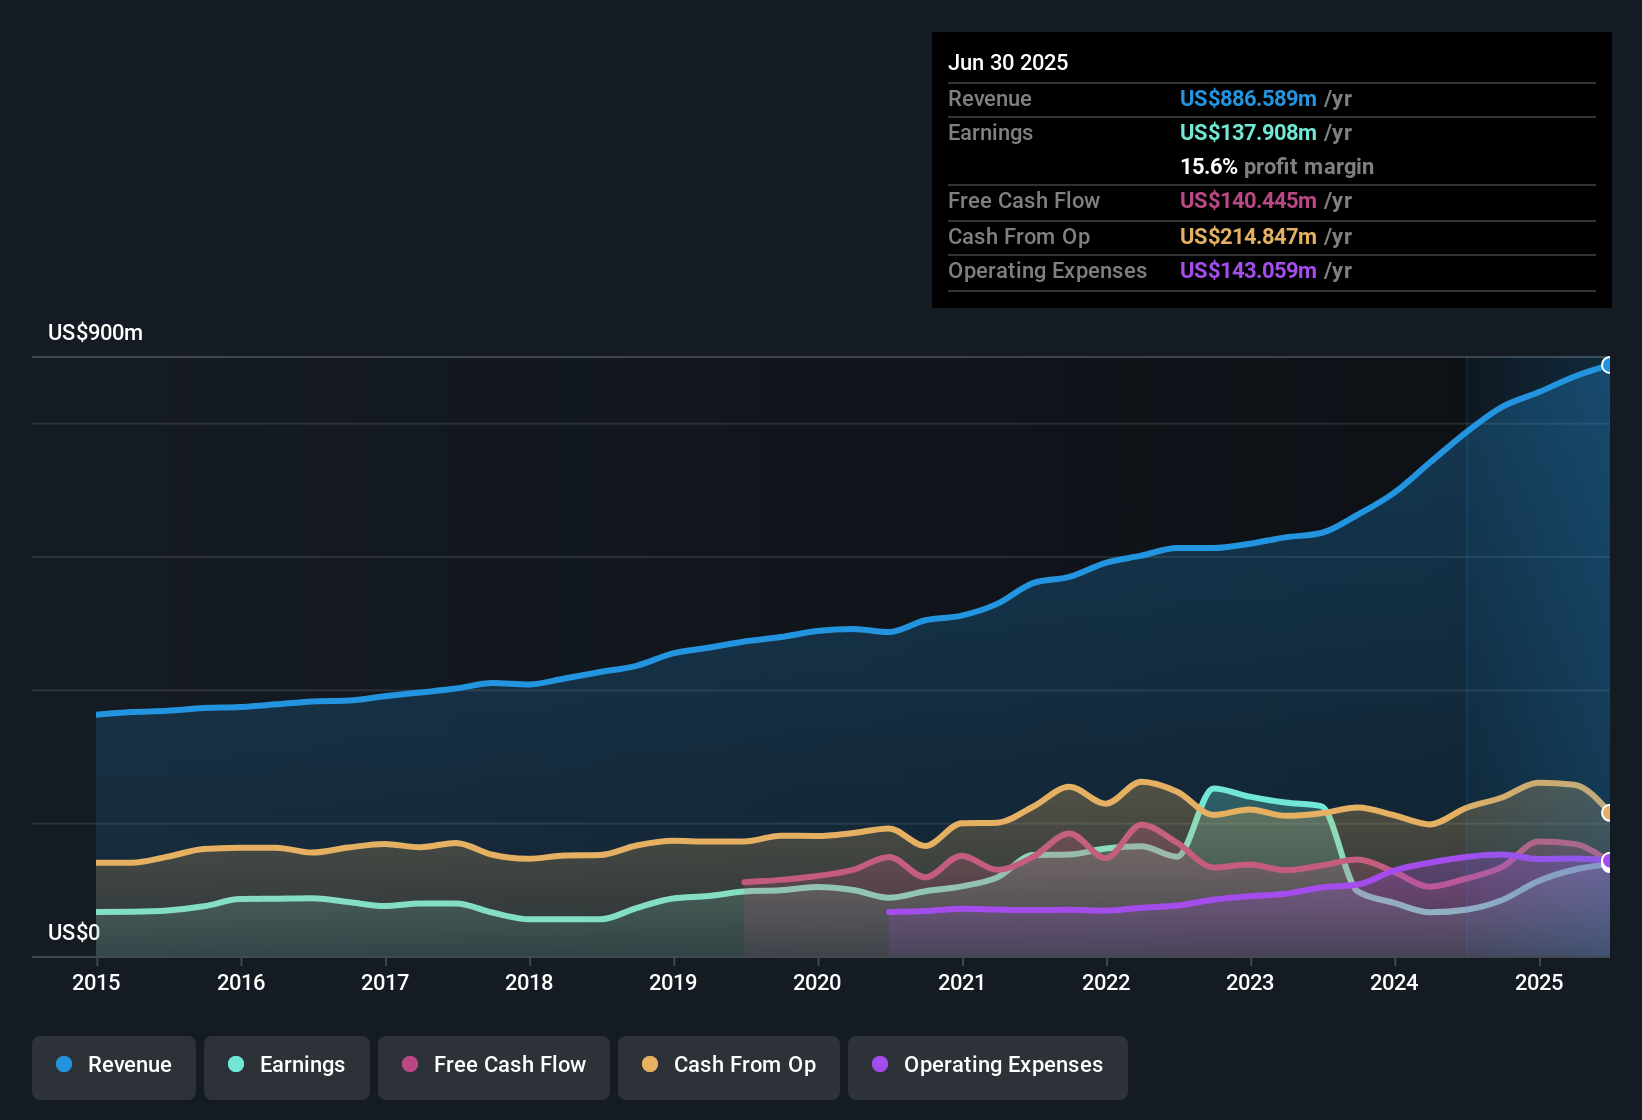Select the 2020 x-axis year label
1642x1120 pixels.
[817, 982]
